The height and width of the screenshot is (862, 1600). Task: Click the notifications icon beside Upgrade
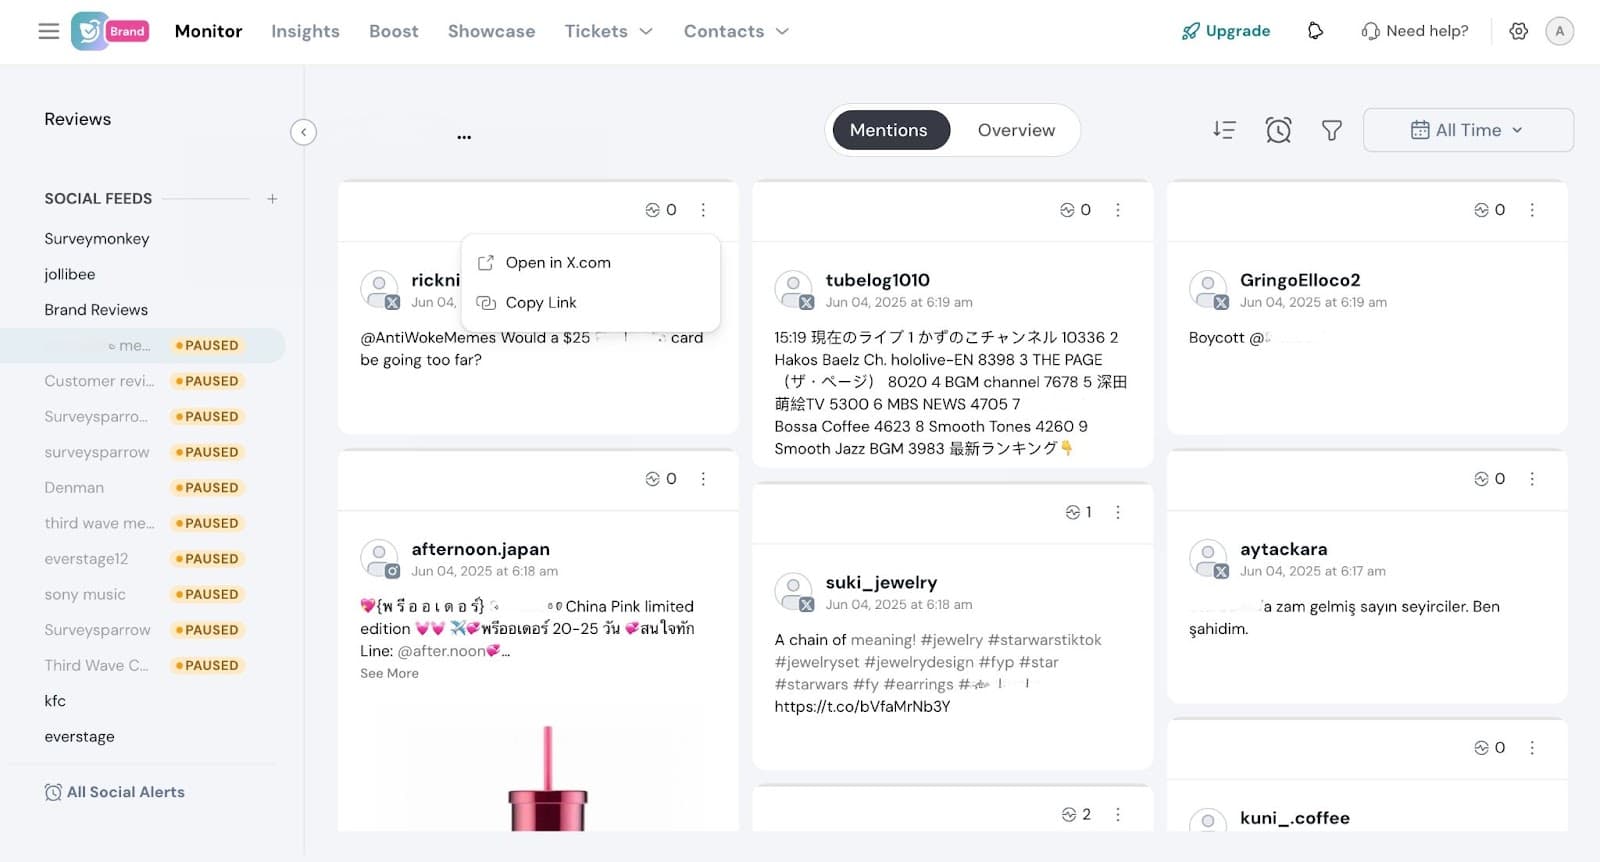click(1315, 31)
